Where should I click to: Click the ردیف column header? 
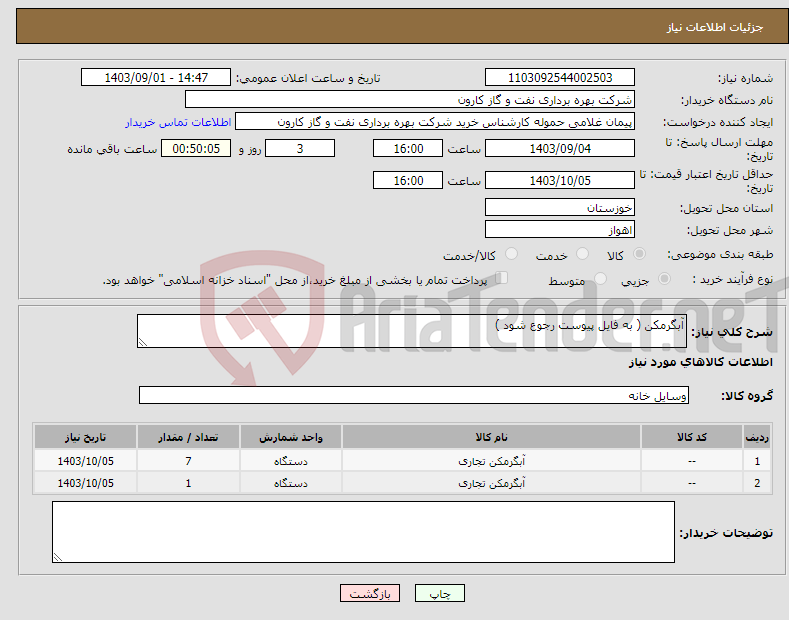coord(757,437)
